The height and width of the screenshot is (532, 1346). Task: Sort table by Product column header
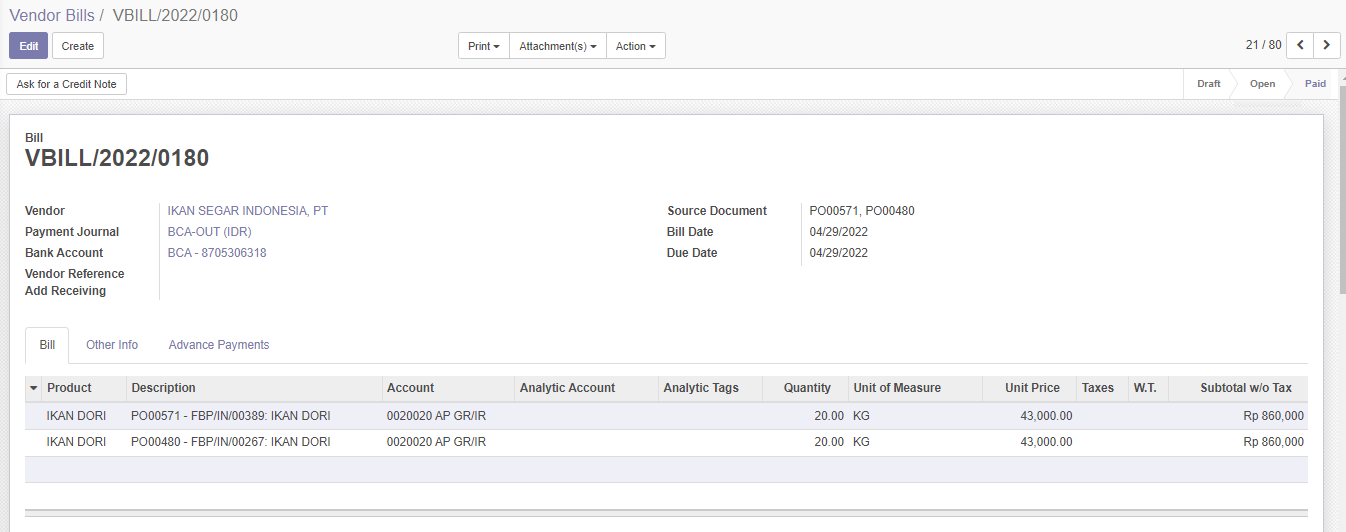69,388
